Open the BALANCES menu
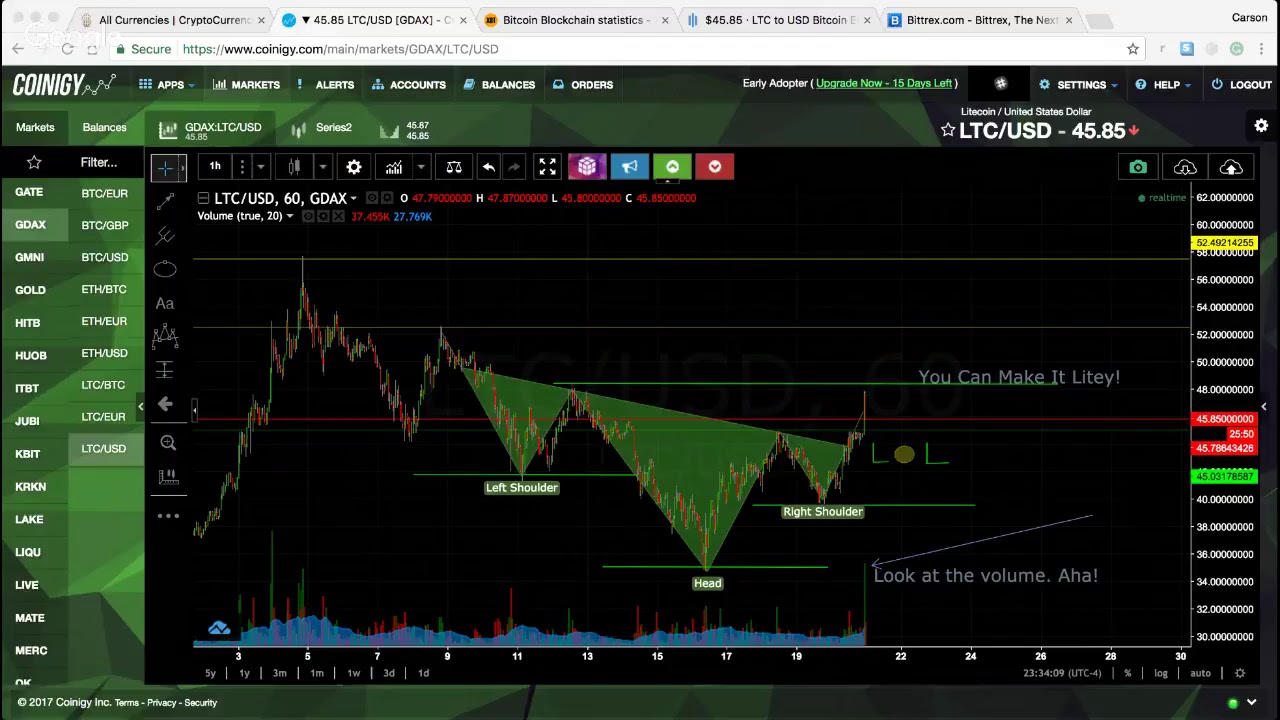 499,85
